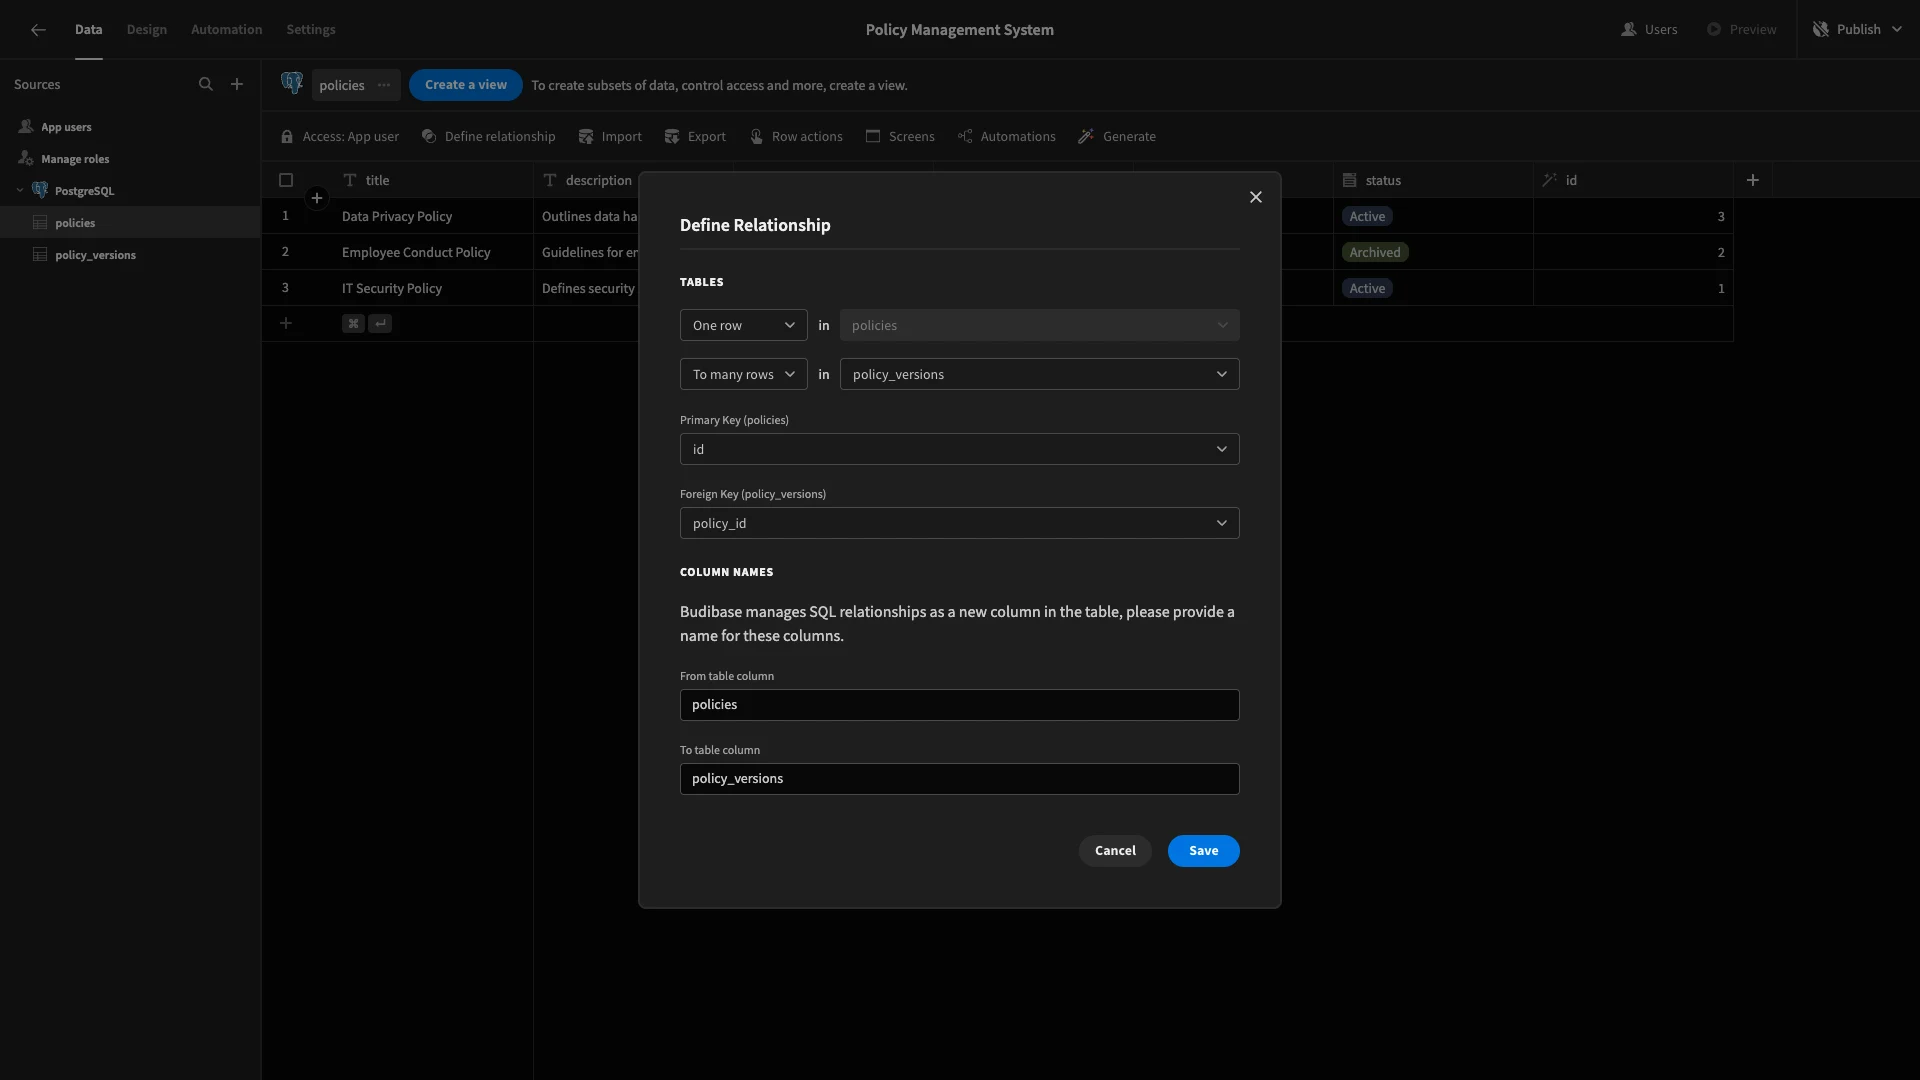Click the policies table icon in sidebar
This screenshot has width=1920, height=1080.
point(40,223)
